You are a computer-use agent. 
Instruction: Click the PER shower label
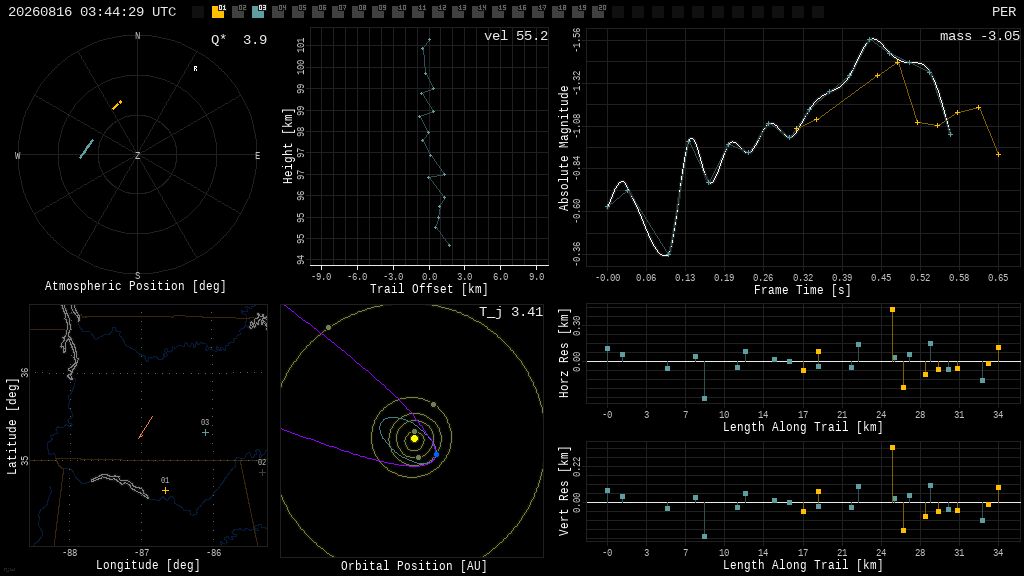(1004, 12)
